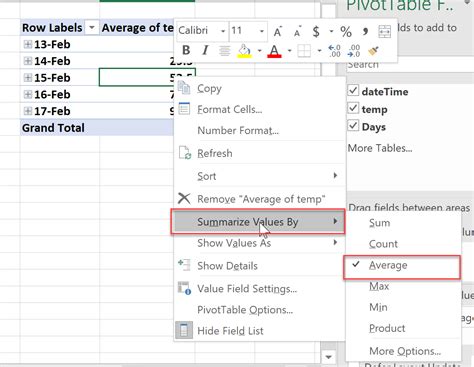Click the format painter brush

coord(373,51)
